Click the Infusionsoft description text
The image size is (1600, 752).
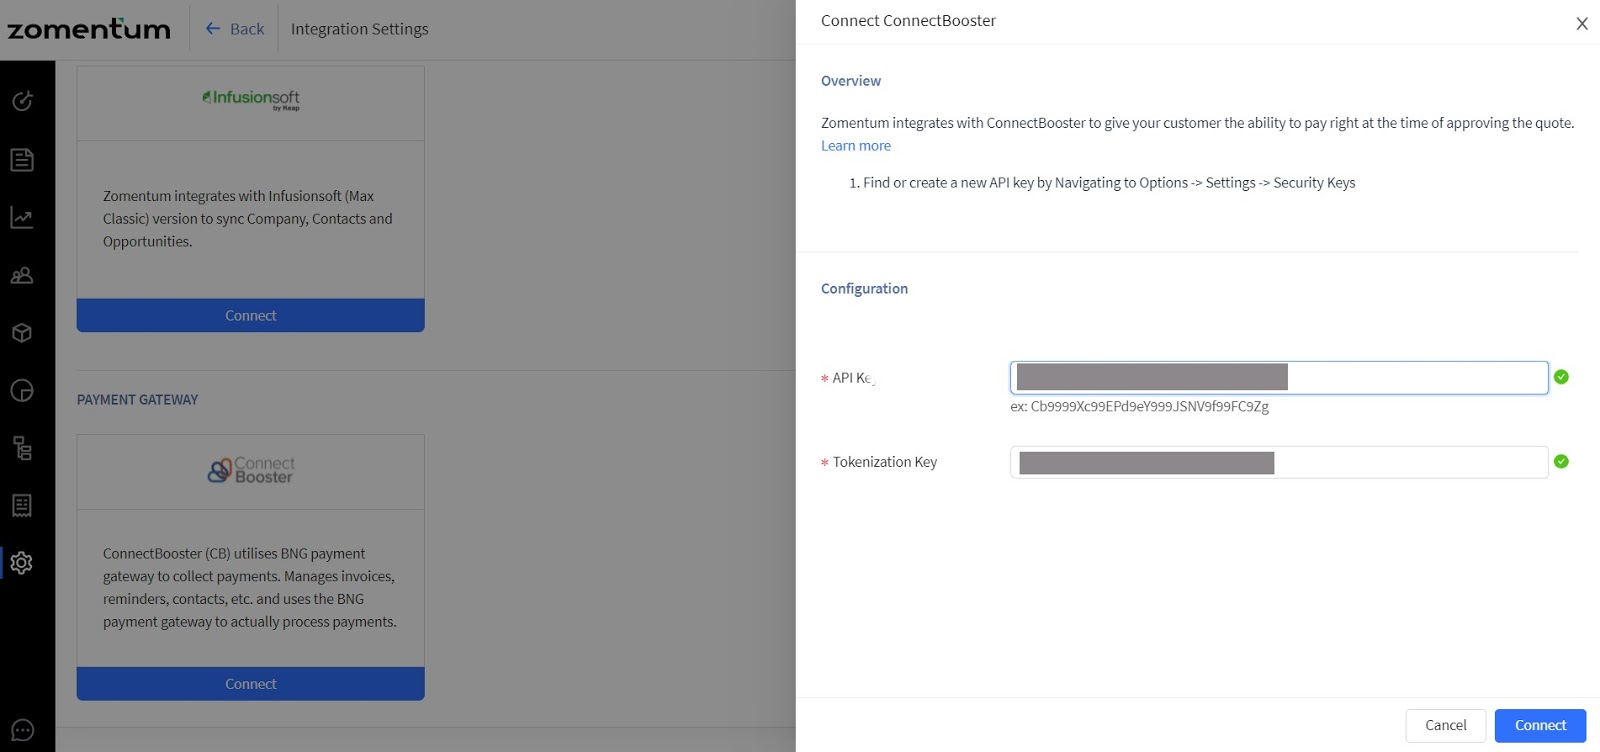coord(248,219)
